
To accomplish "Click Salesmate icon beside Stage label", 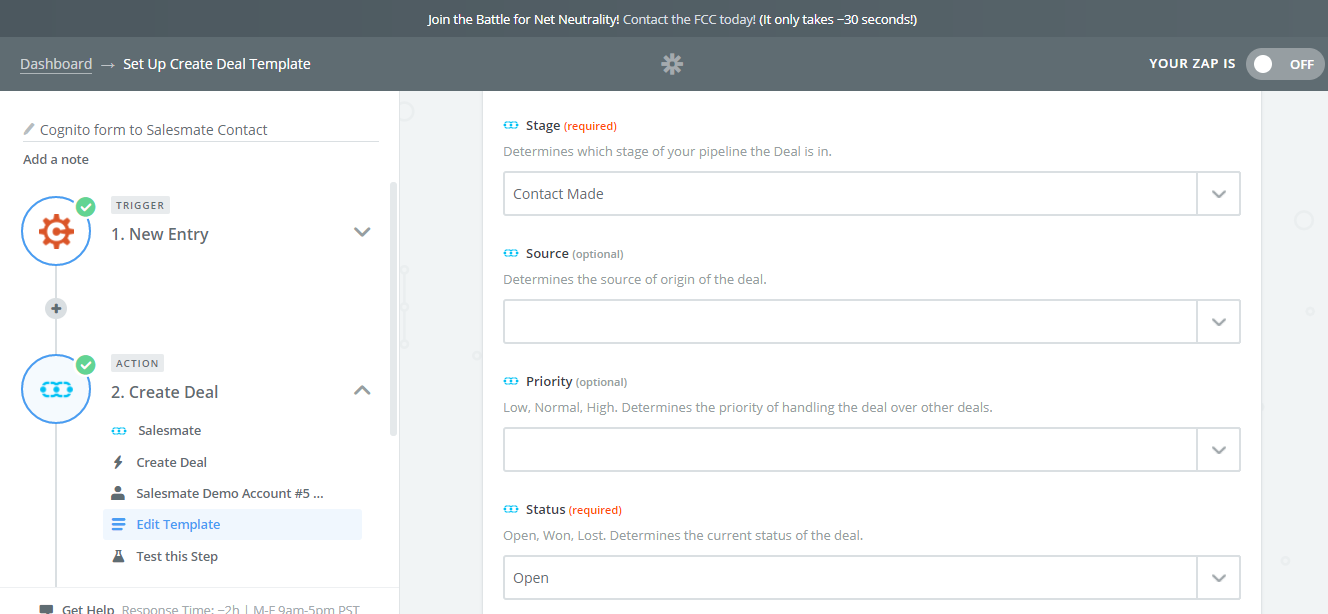I will [511, 126].
